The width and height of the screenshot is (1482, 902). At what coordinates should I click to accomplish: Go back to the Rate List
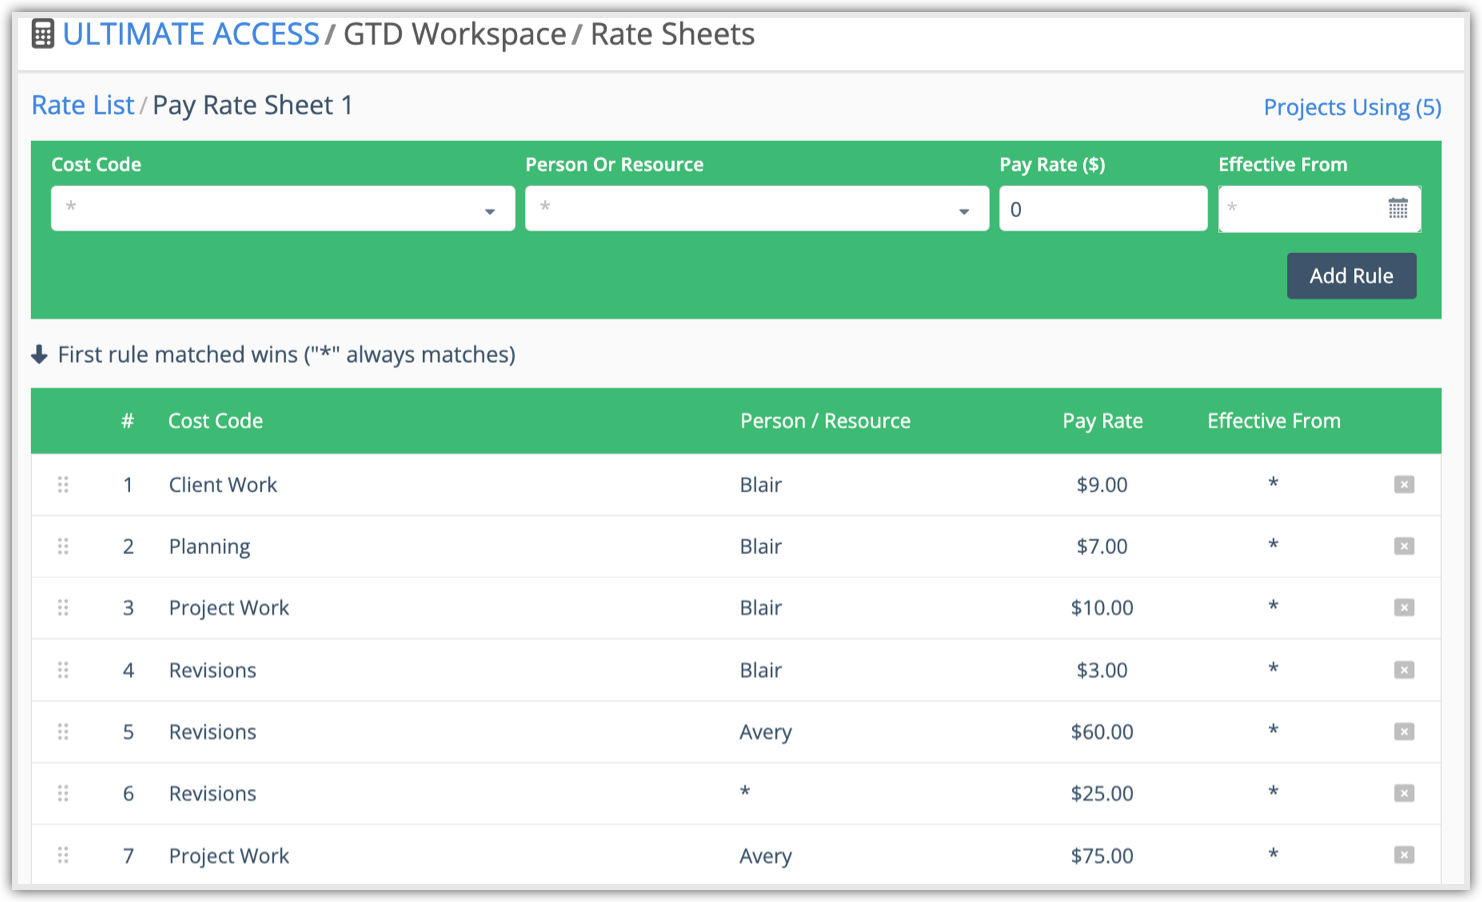(82, 105)
